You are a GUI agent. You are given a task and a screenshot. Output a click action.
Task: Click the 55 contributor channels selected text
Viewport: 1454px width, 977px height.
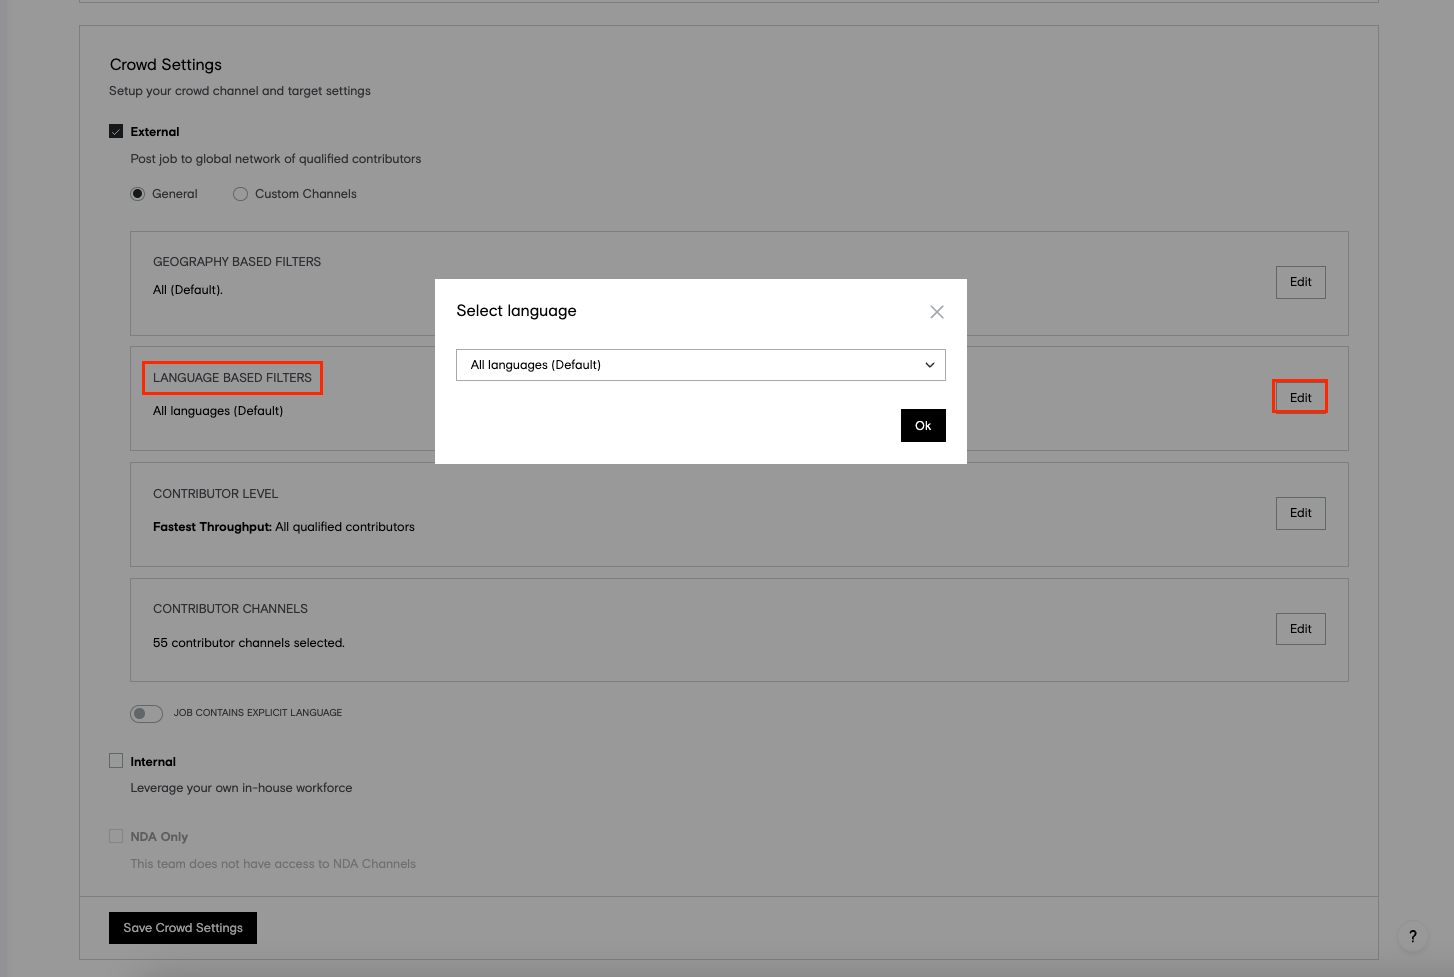click(x=249, y=643)
